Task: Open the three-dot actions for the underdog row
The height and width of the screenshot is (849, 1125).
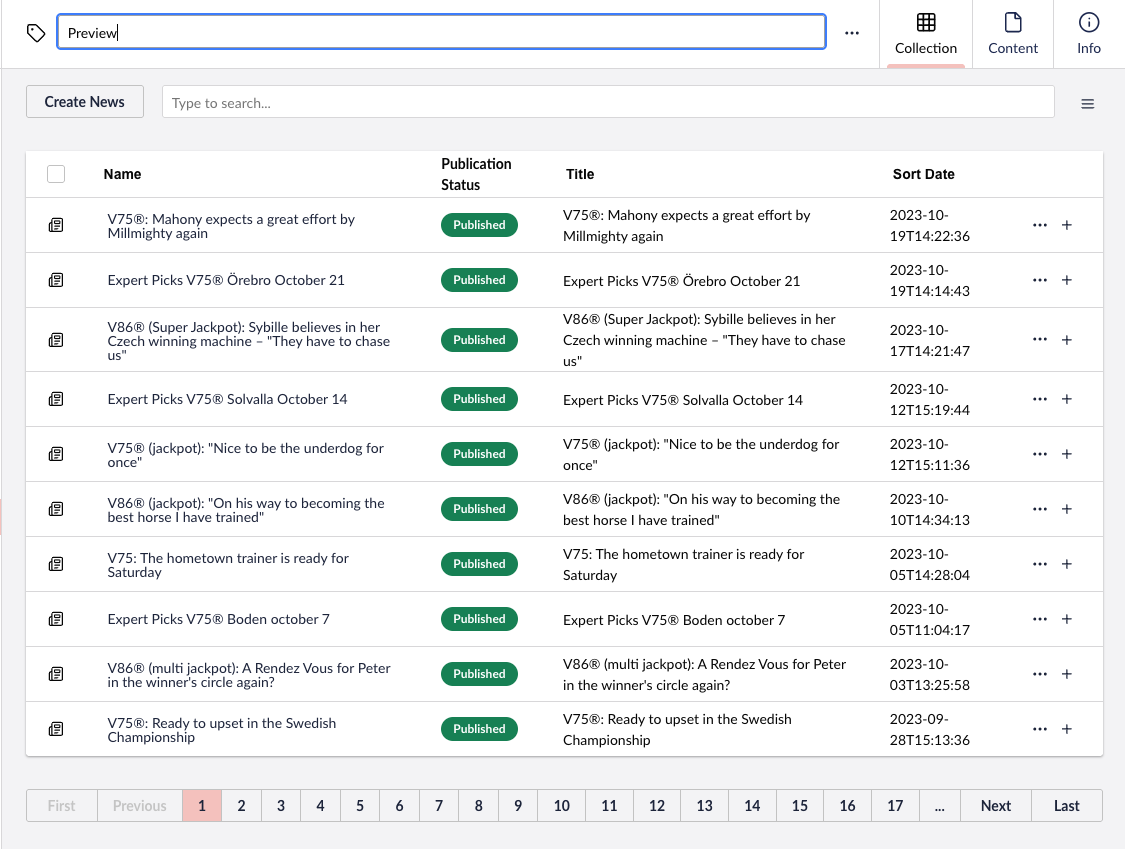Action: click(x=1040, y=454)
